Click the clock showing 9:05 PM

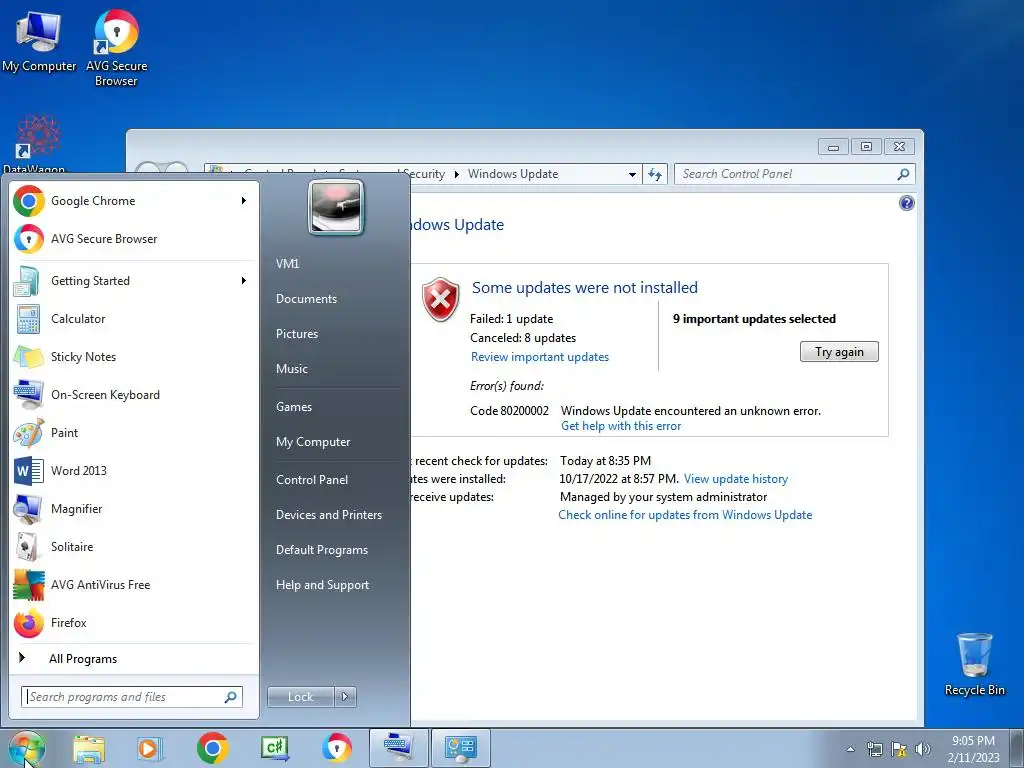pos(973,741)
